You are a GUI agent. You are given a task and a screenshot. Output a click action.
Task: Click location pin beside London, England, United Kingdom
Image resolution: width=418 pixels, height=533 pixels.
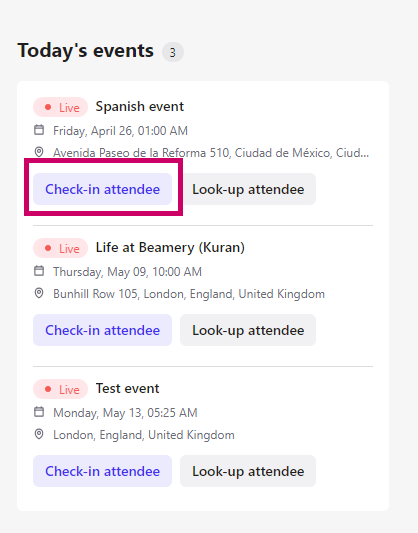point(39,434)
